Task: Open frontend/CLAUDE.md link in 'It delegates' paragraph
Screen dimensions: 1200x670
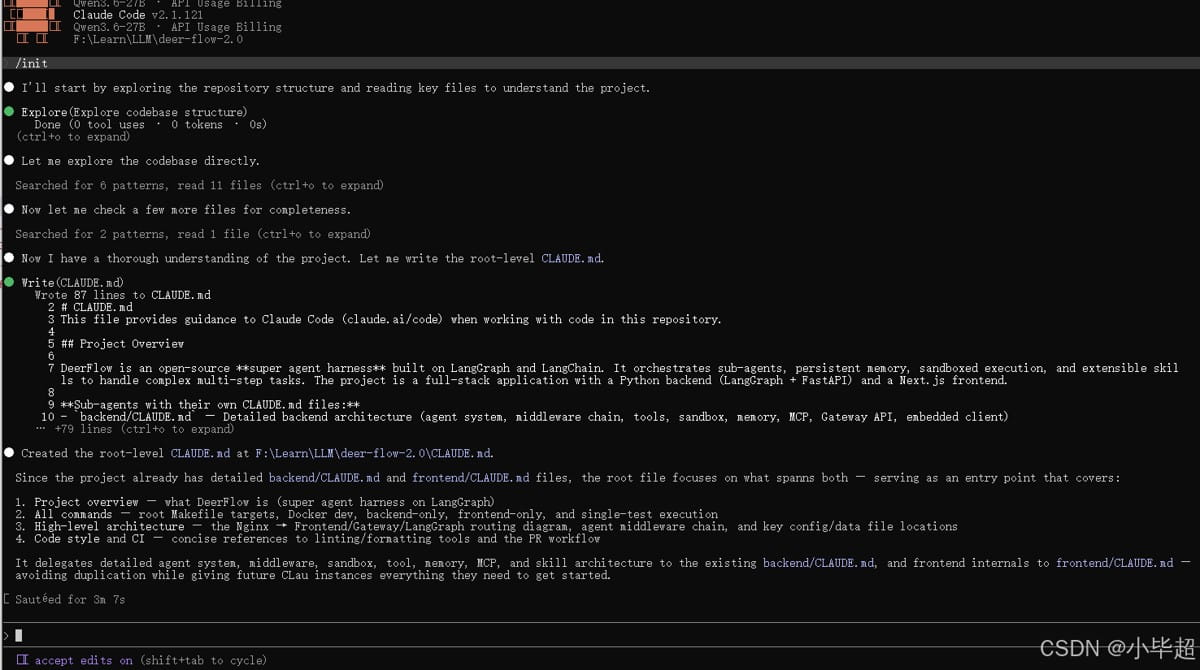Action: coord(1115,563)
